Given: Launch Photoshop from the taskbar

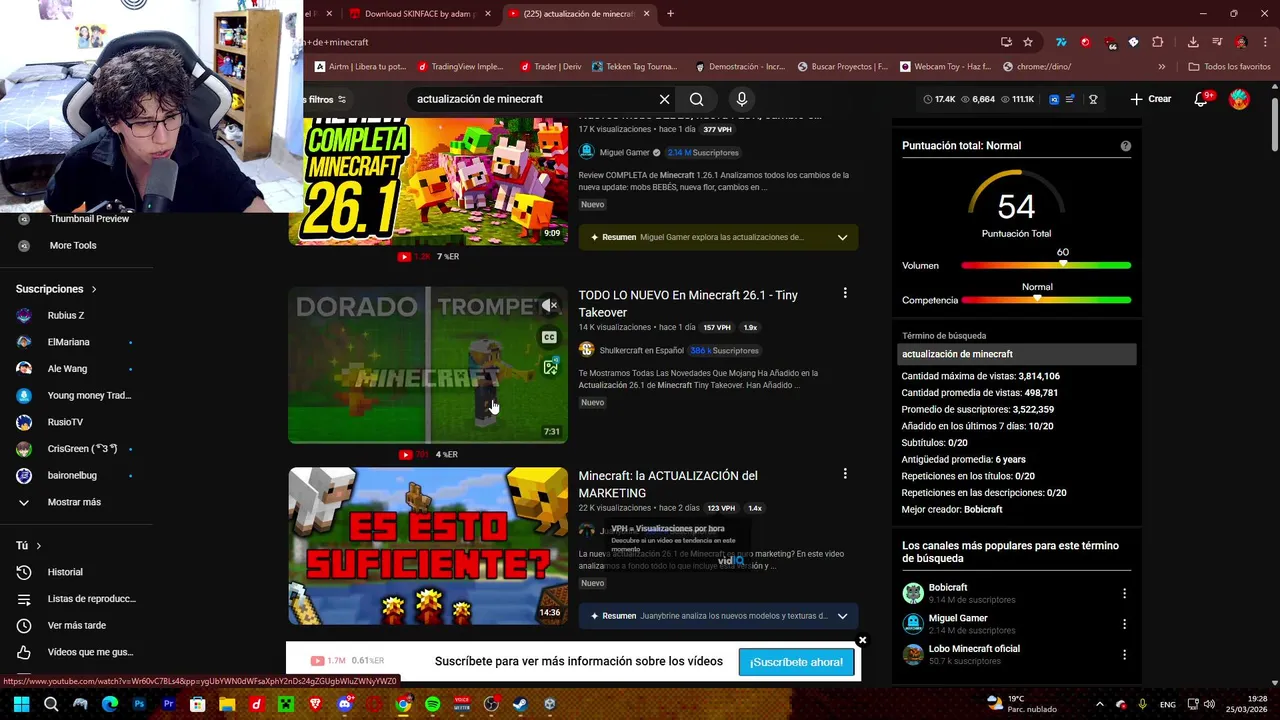Looking at the screenshot, I should click(x=139, y=704).
